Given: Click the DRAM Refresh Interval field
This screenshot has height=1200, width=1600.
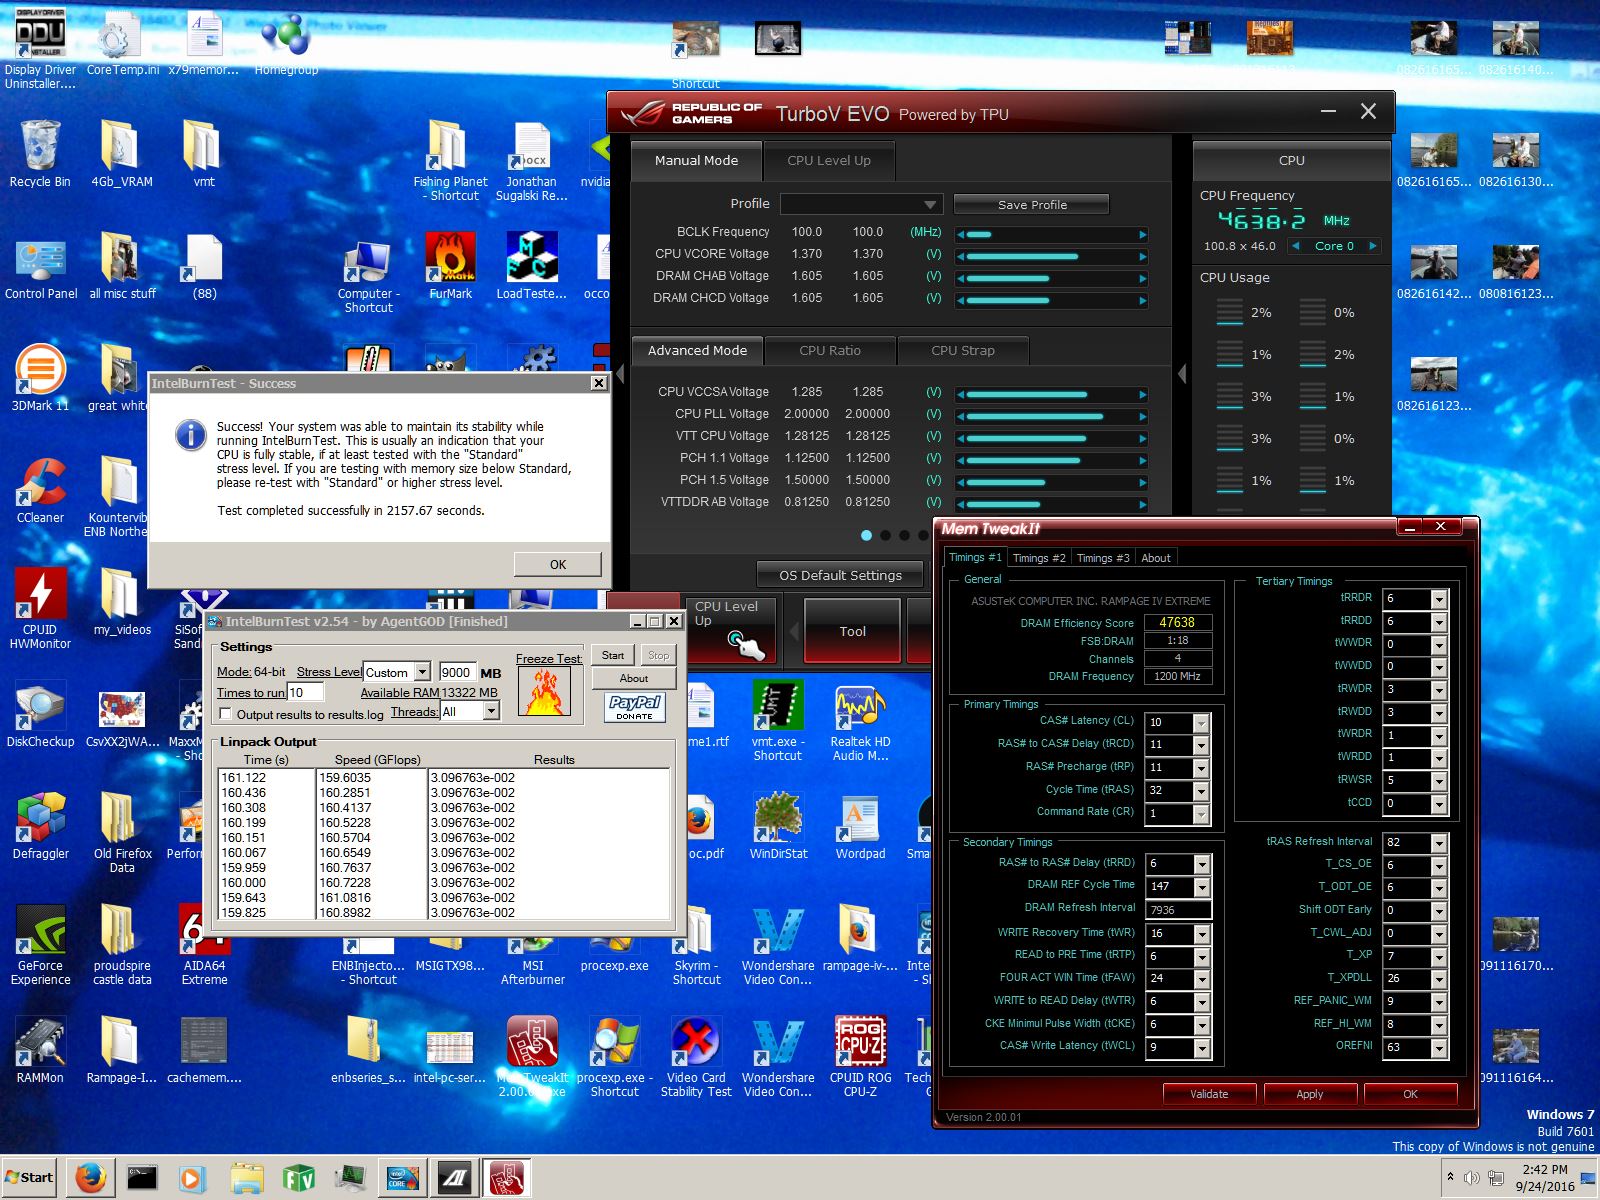Looking at the screenshot, I should coord(1179,910).
